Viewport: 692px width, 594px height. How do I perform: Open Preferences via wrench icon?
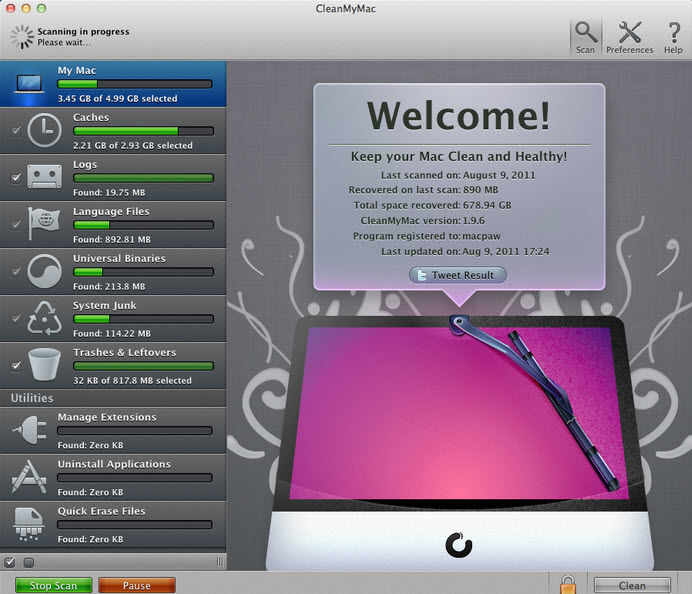(629, 32)
